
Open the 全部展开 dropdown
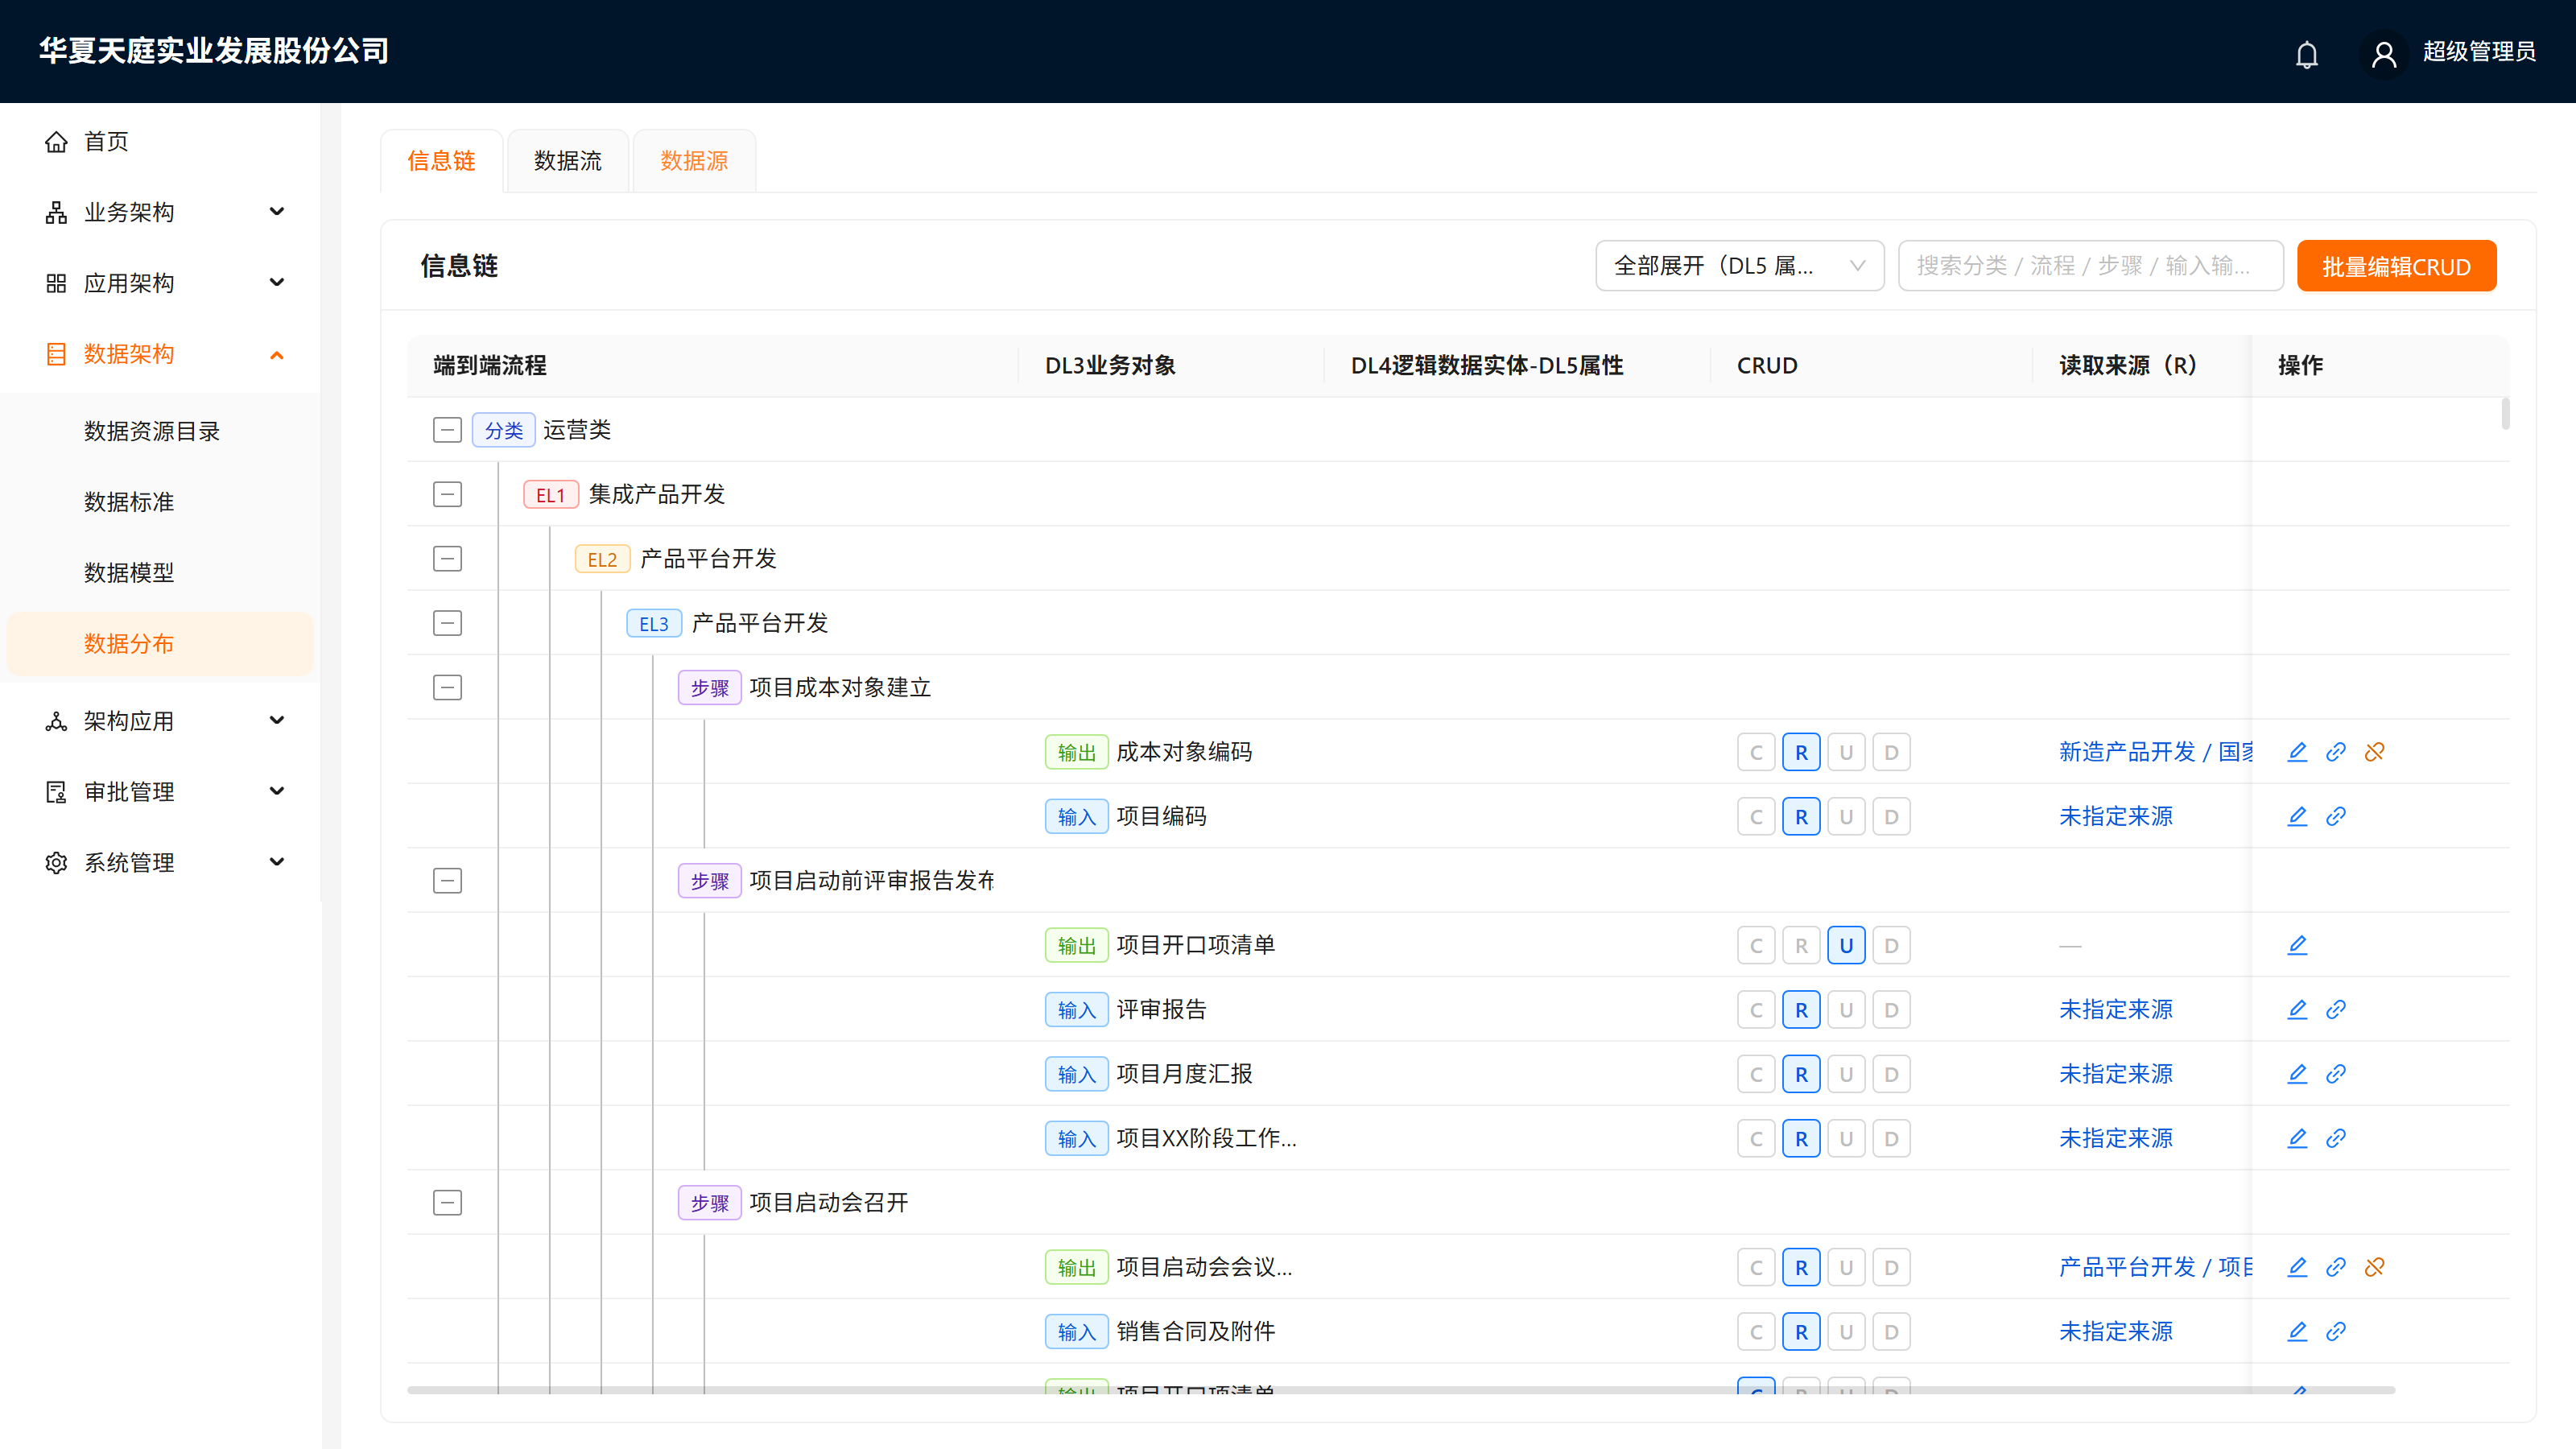click(1739, 266)
